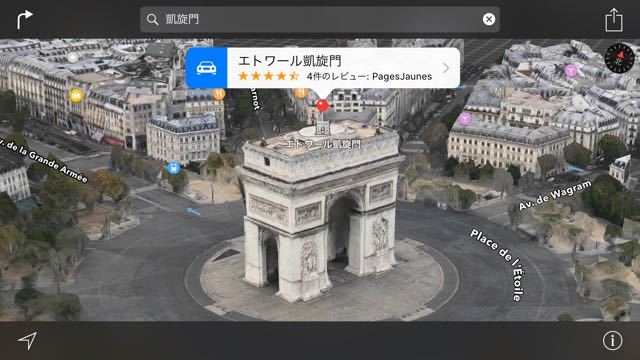
Task: Tap the compass to reset orientation
Action: click(619, 58)
